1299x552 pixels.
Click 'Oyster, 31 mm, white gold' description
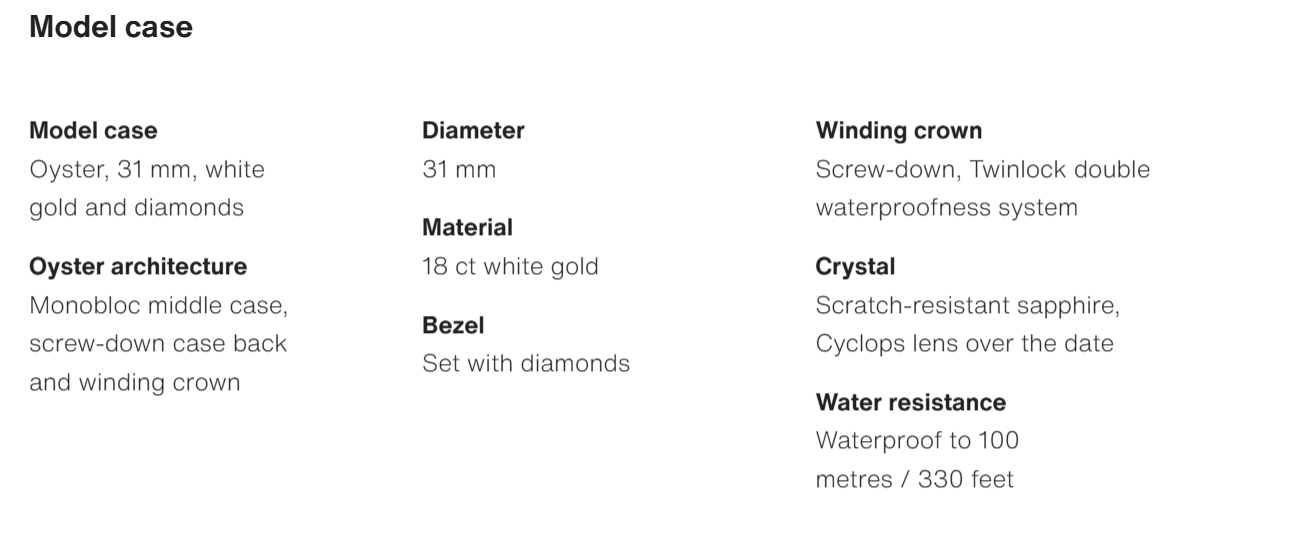click(147, 169)
